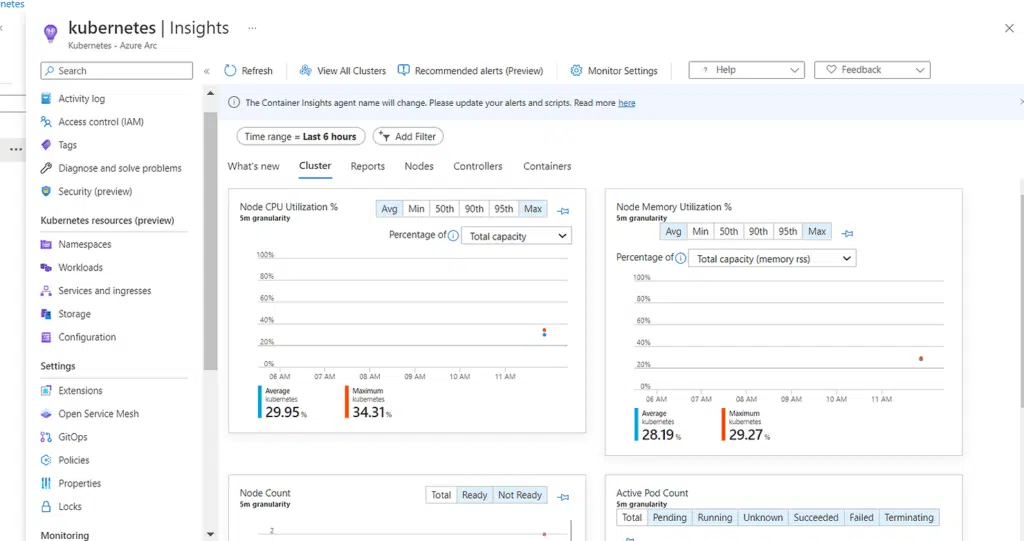
Task: Click the Extensions icon
Action: tap(46, 391)
